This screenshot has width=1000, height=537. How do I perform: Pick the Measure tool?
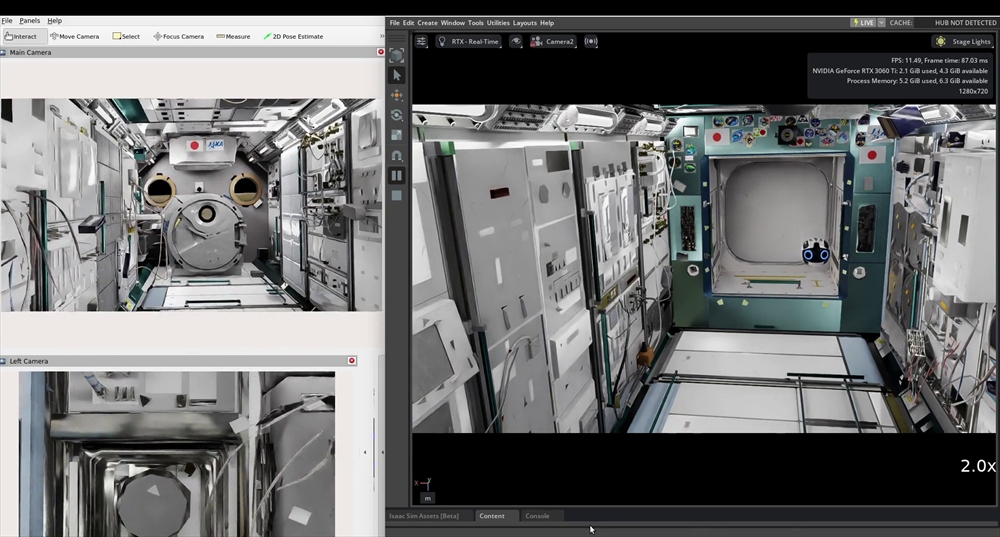233,36
